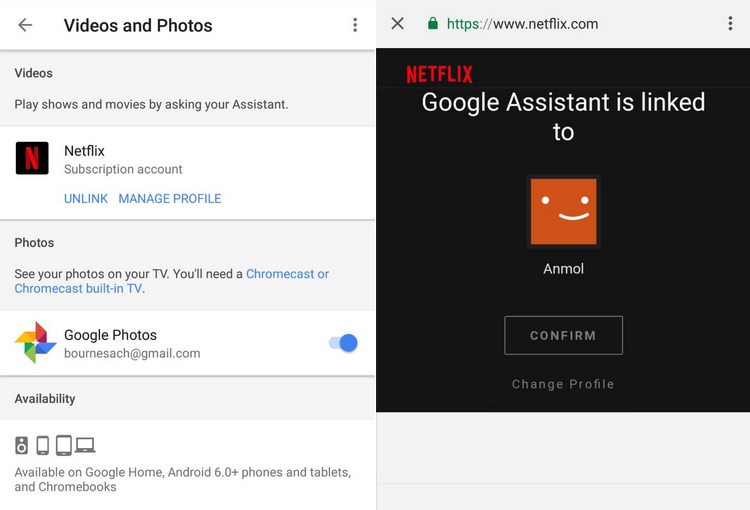Tap the Google Photos title text

click(110, 335)
